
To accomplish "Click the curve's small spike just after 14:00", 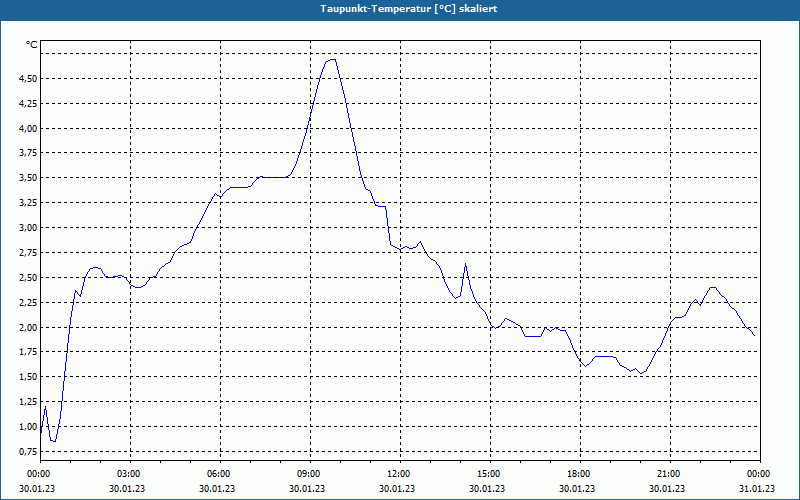I will click(x=465, y=264).
